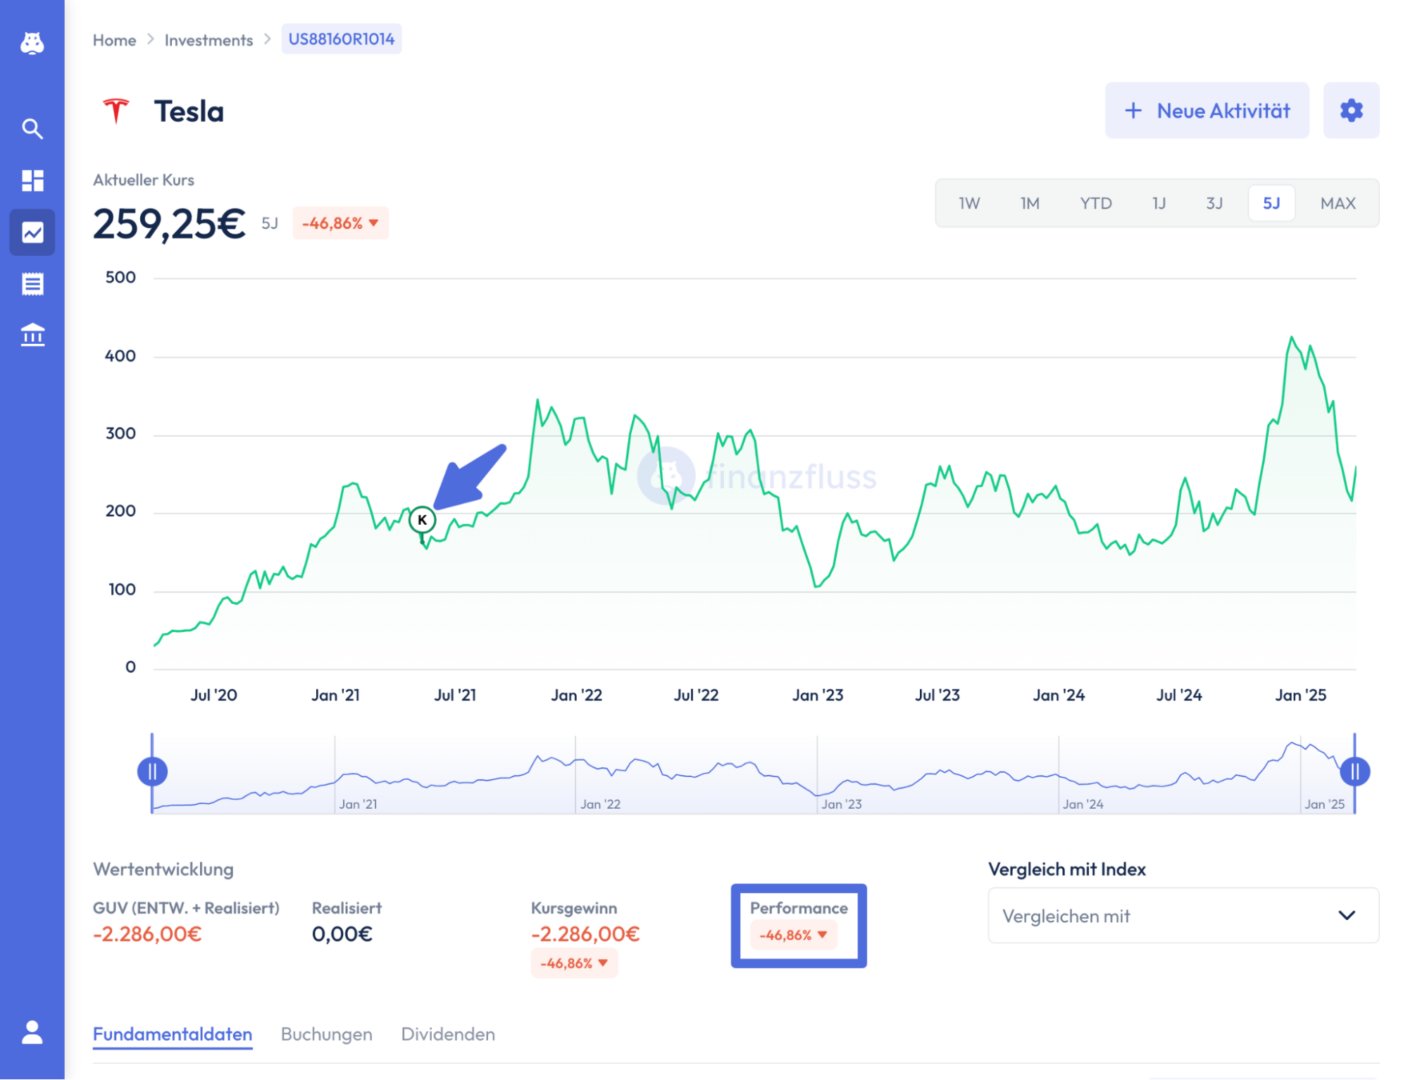Go to Investments breadcrumb

click(209, 40)
